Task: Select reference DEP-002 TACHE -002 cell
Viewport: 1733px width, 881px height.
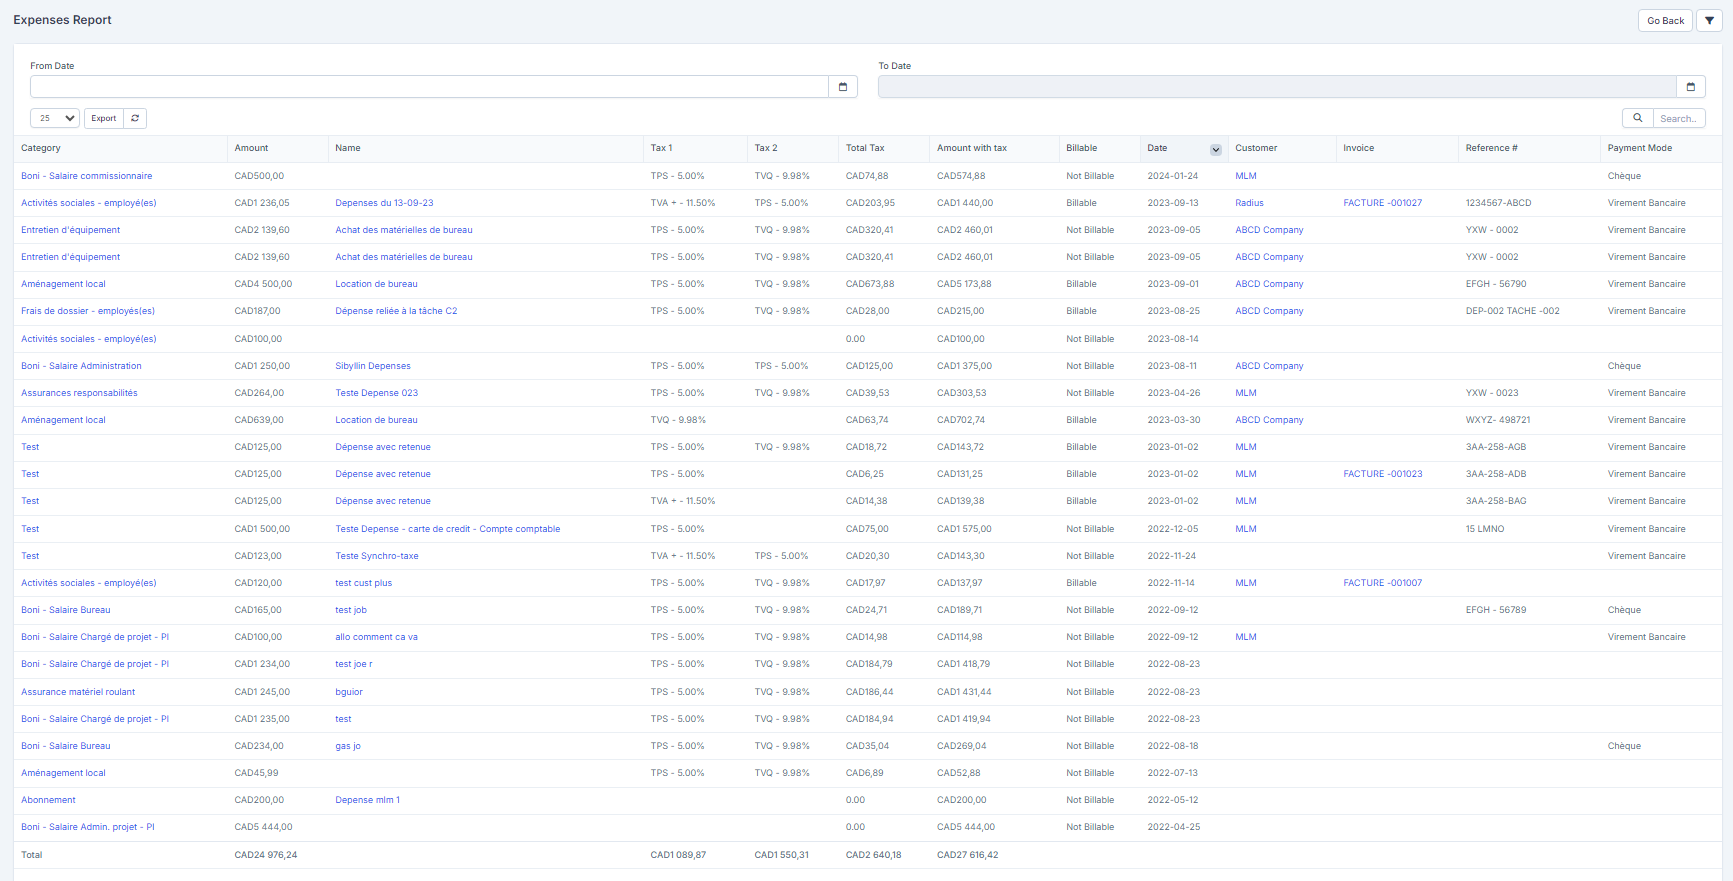Action: tap(1512, 311)
